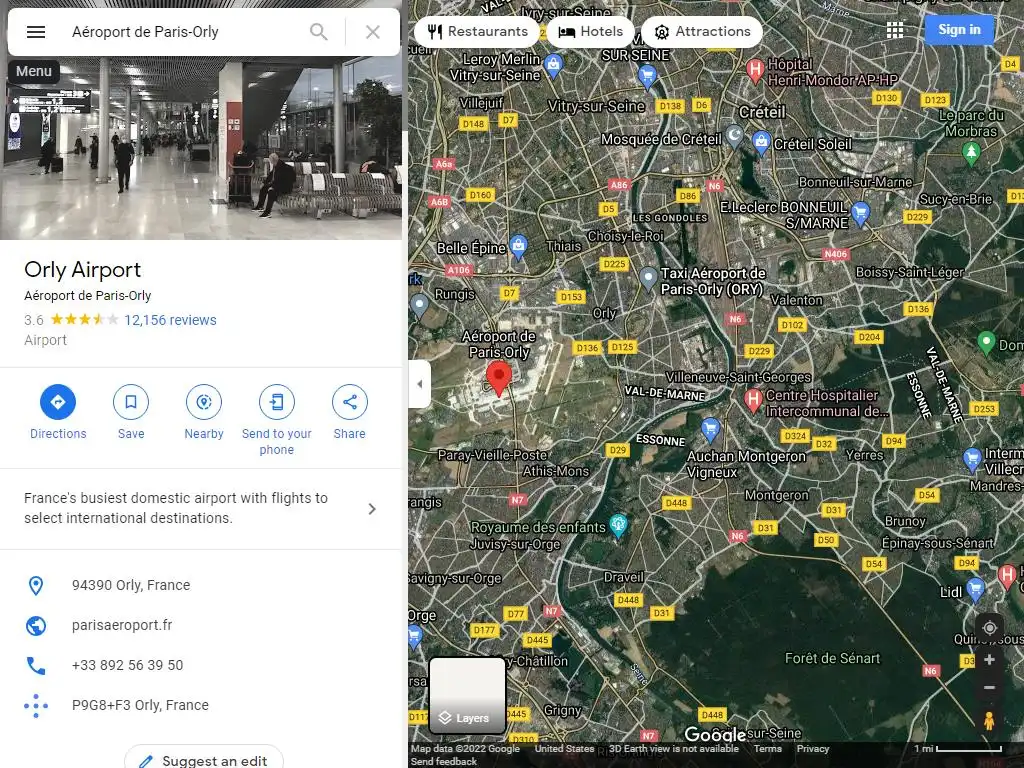Select Auchan Montgeron Vigneux marker
Image resolution: width=1024 pixels, height=768 pixels.
pos(711,430)
